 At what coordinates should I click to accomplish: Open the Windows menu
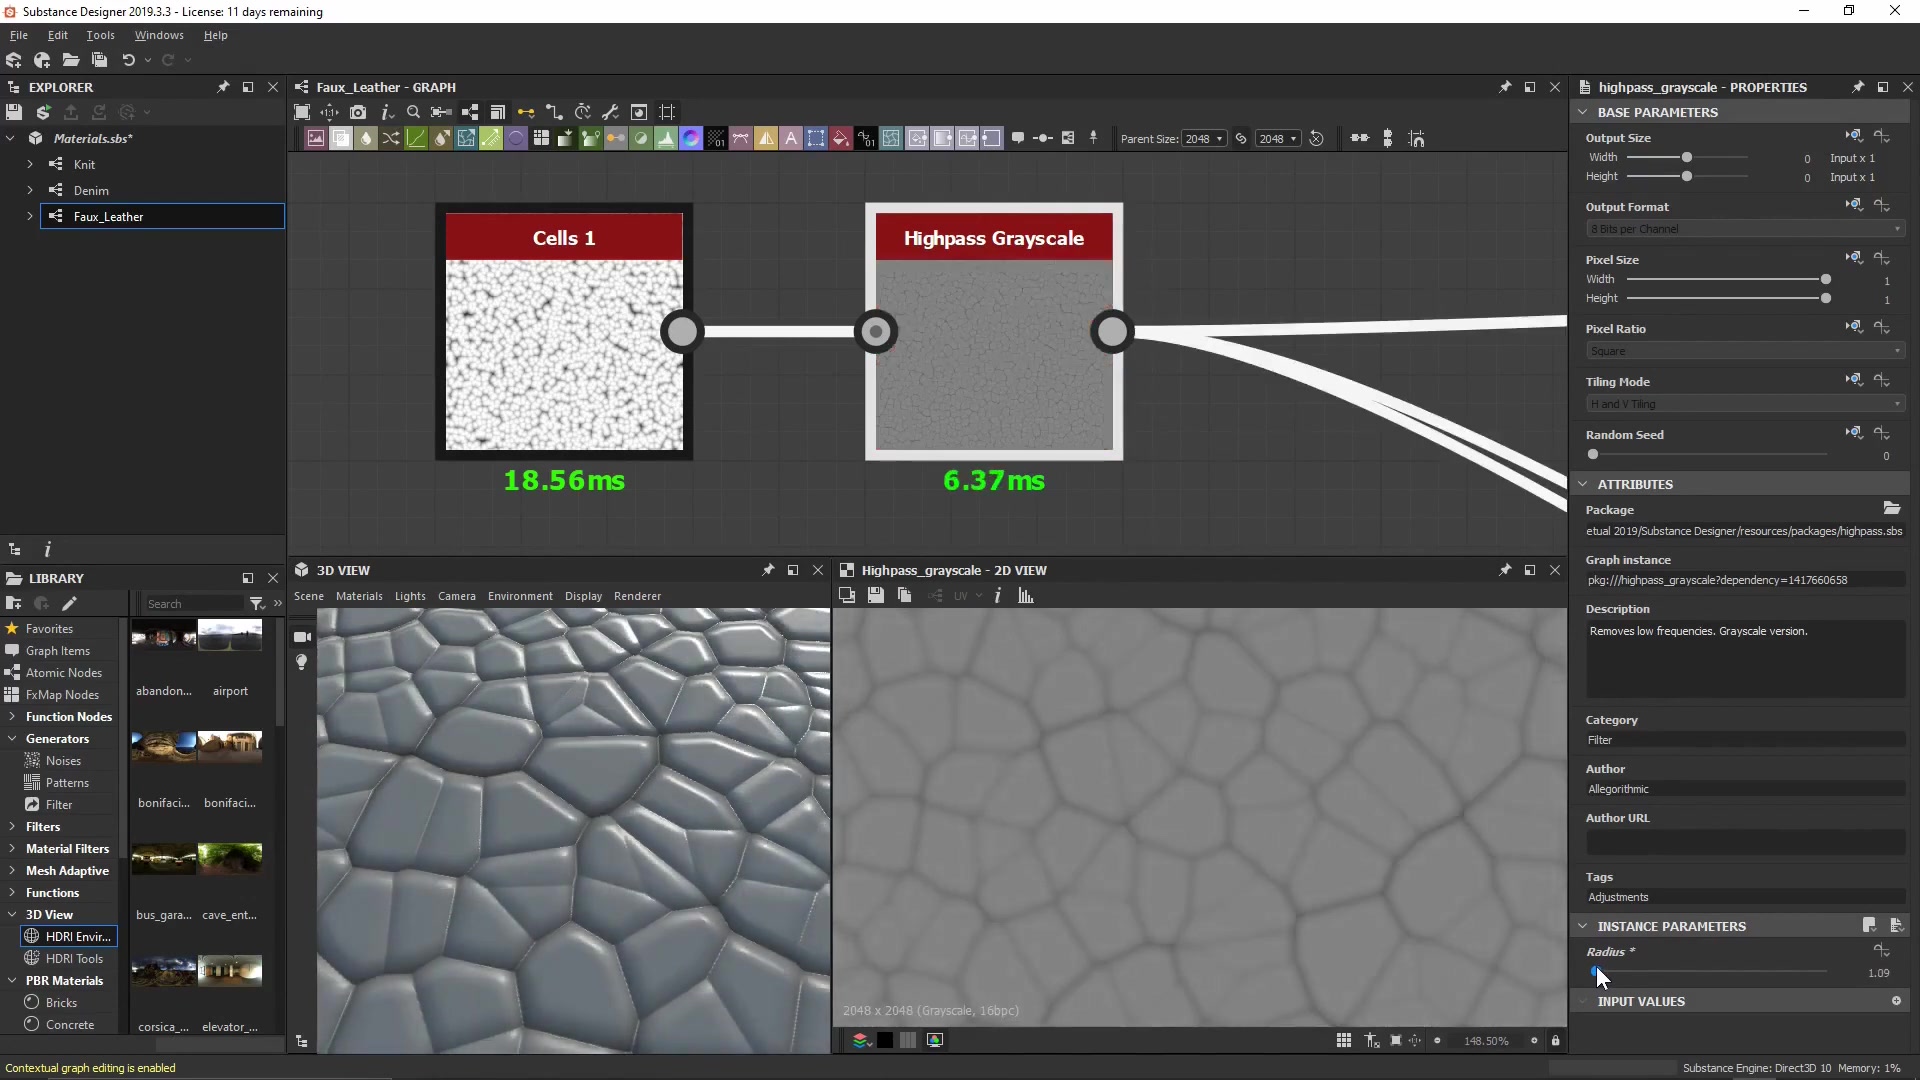coord(159,35)
